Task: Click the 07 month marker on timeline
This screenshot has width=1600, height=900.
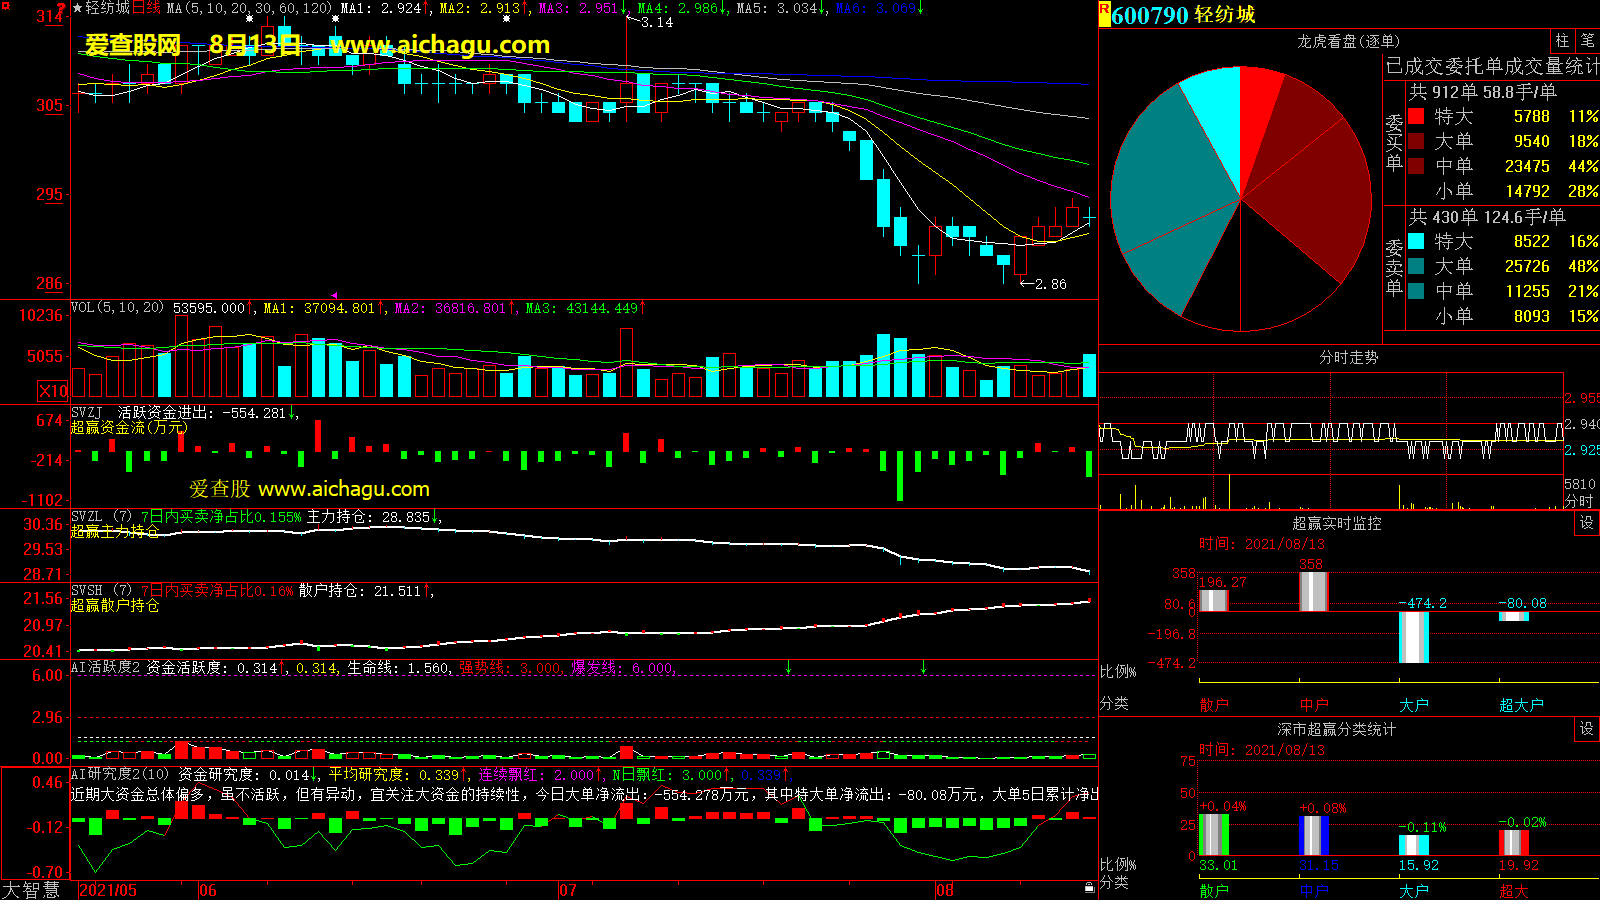Action: [x=567, y=890]
